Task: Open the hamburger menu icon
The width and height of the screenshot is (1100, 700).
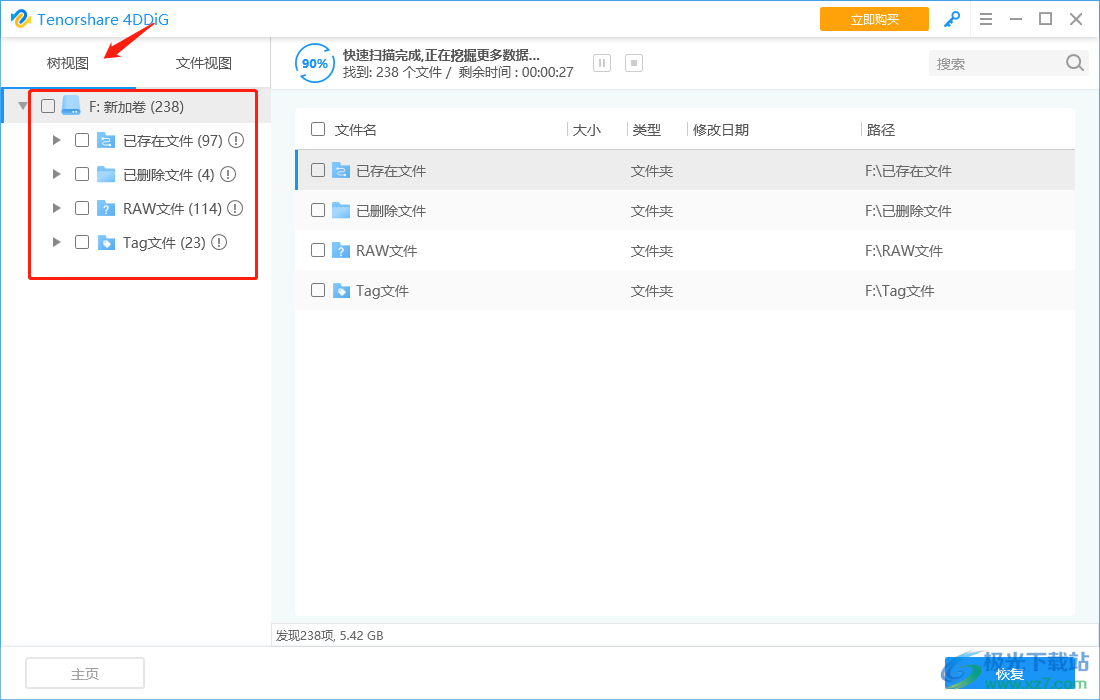Action: (986, 20)
